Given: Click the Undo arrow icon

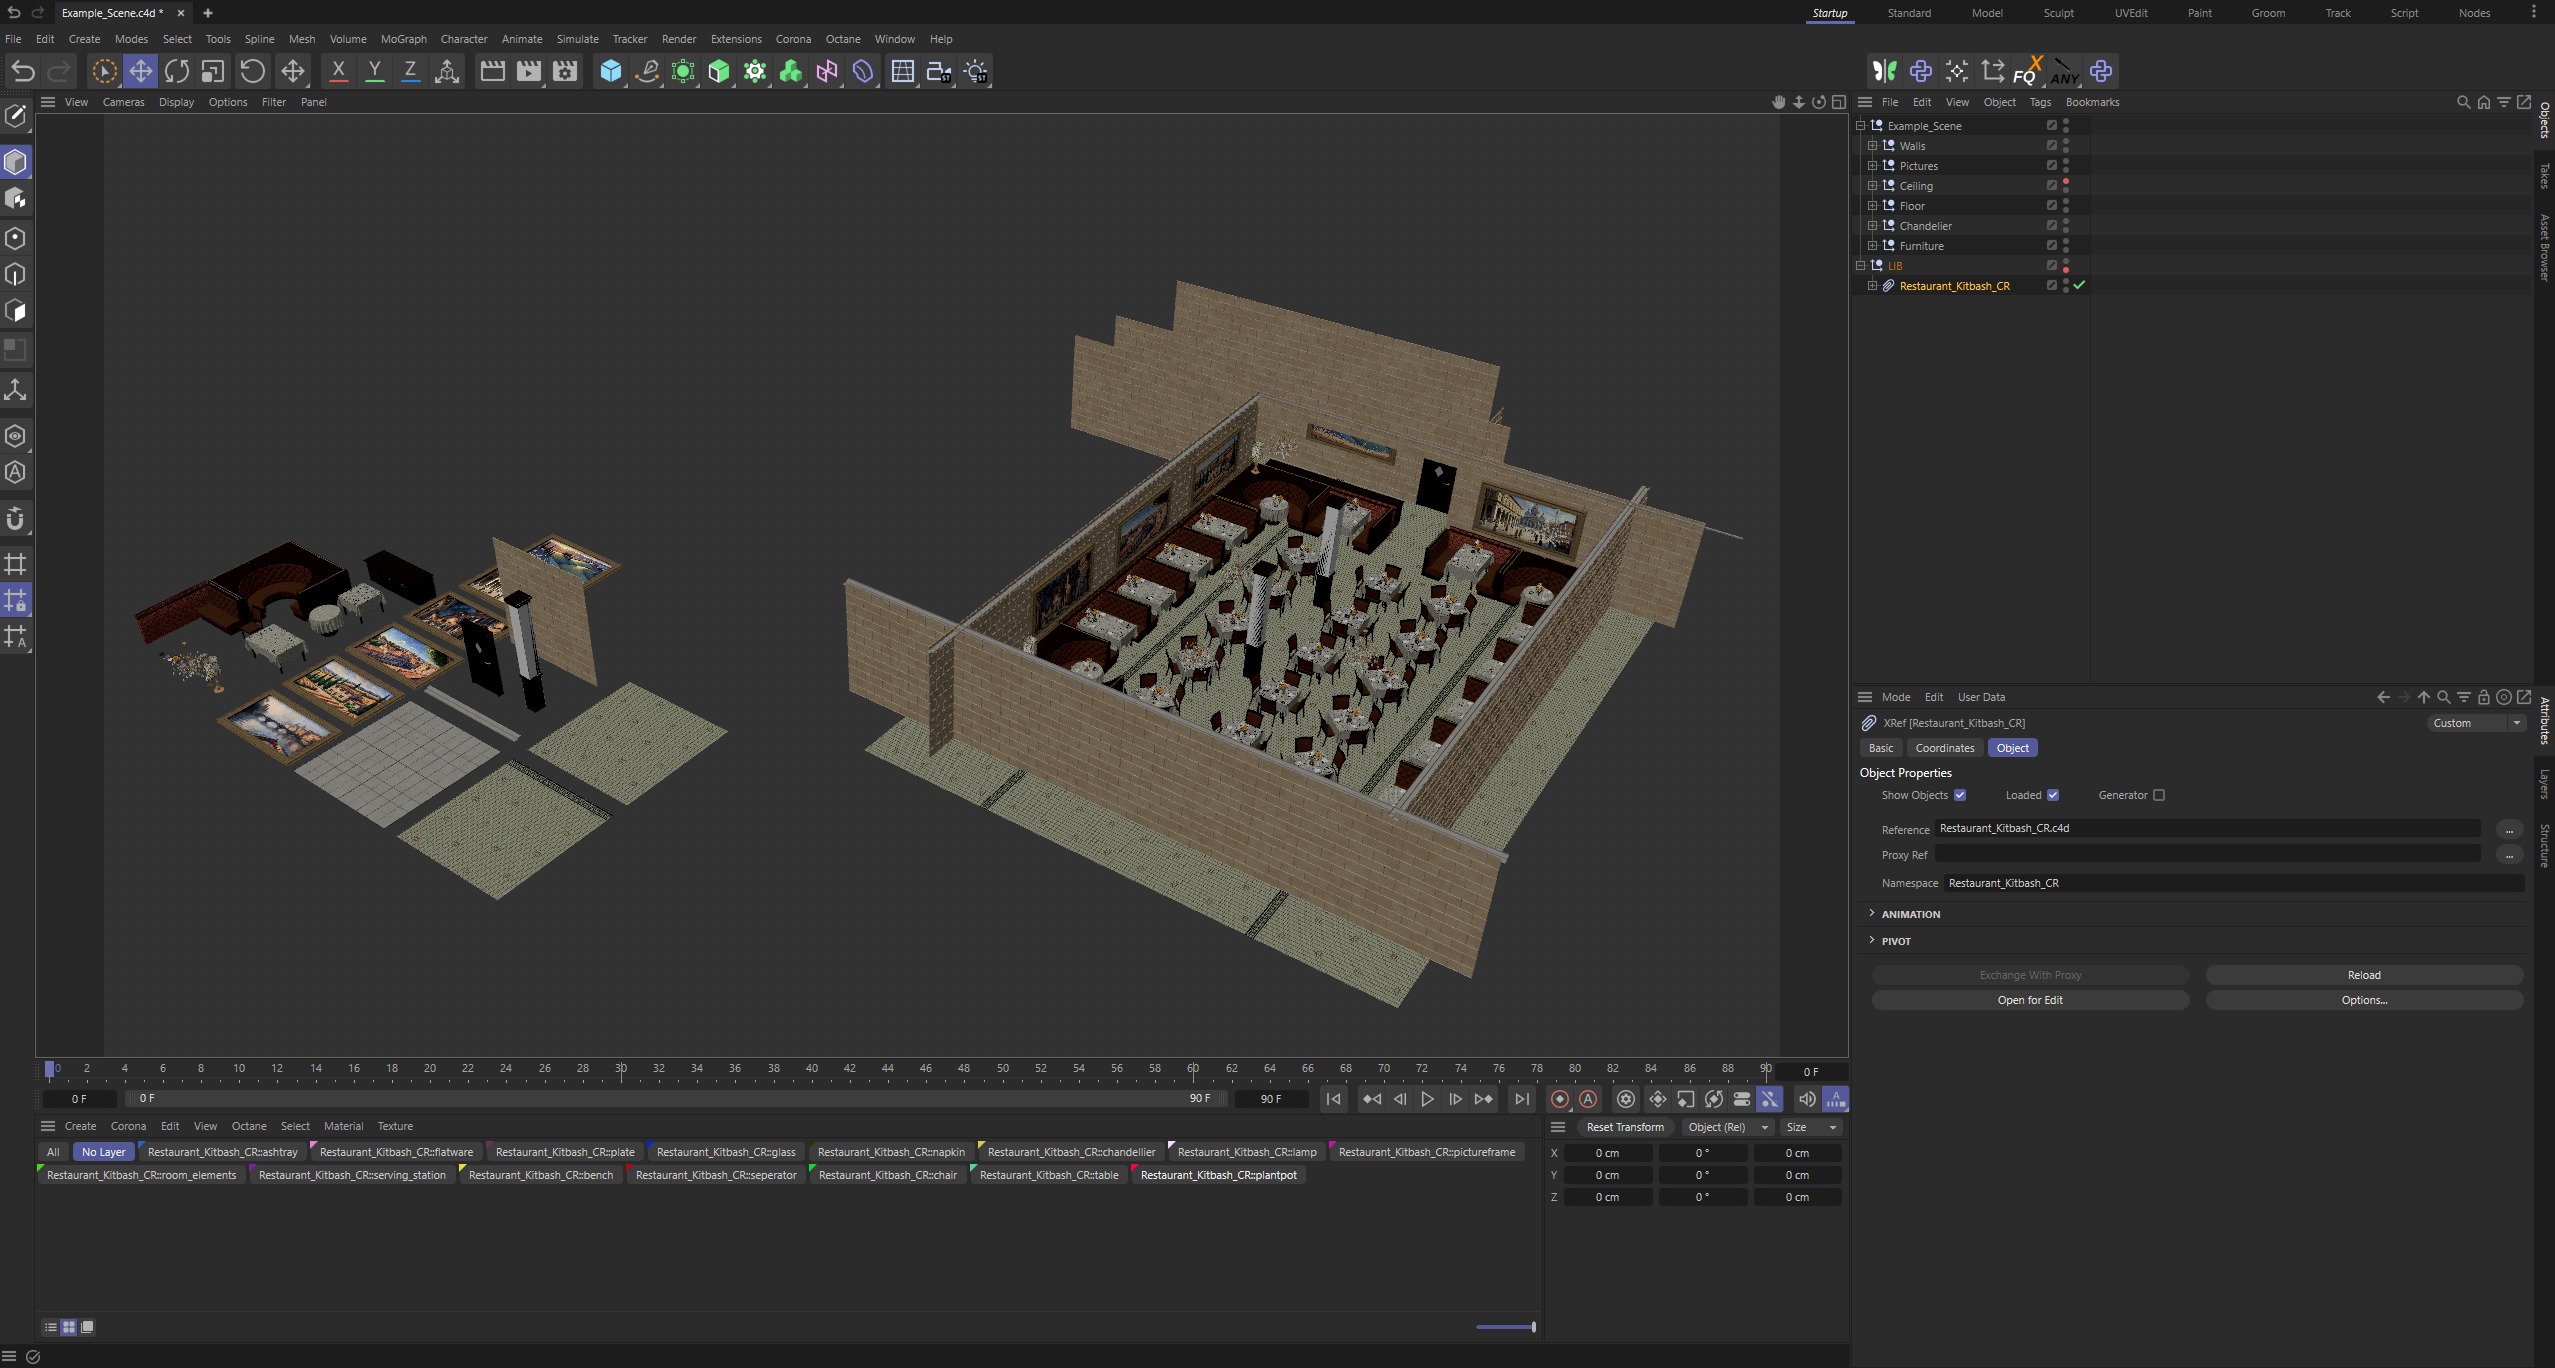Looking at the screenshot, I should pos(23,71).
